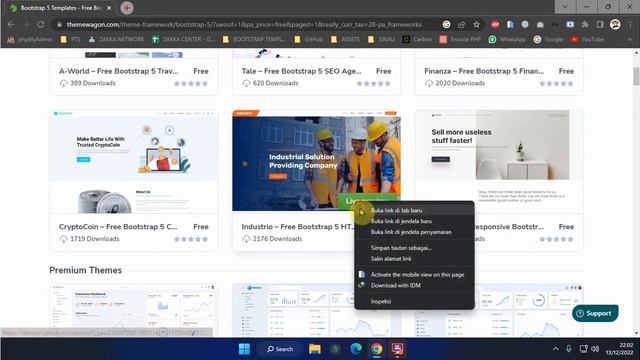Reload the themewagon page
This screenshot has height=360, width=640.
click(40, 24)
